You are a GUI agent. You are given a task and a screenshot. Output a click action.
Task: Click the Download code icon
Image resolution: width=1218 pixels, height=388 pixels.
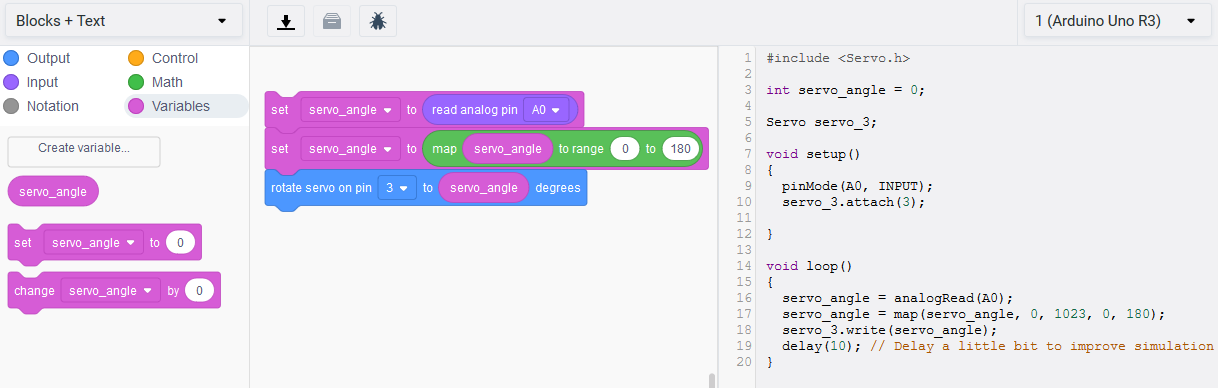tap(286, 21)
